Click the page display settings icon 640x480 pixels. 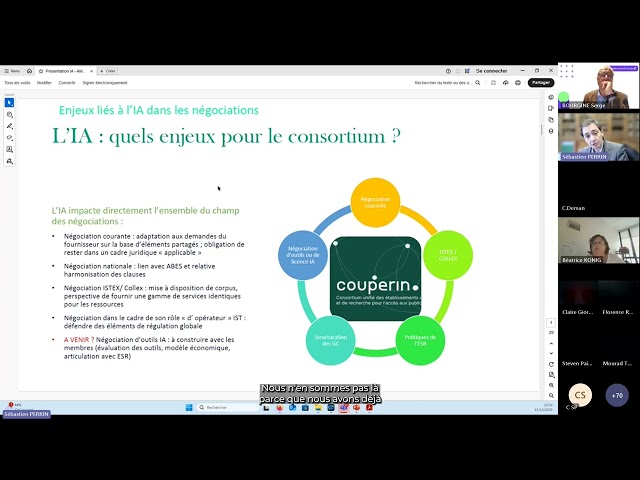(551, 375)
